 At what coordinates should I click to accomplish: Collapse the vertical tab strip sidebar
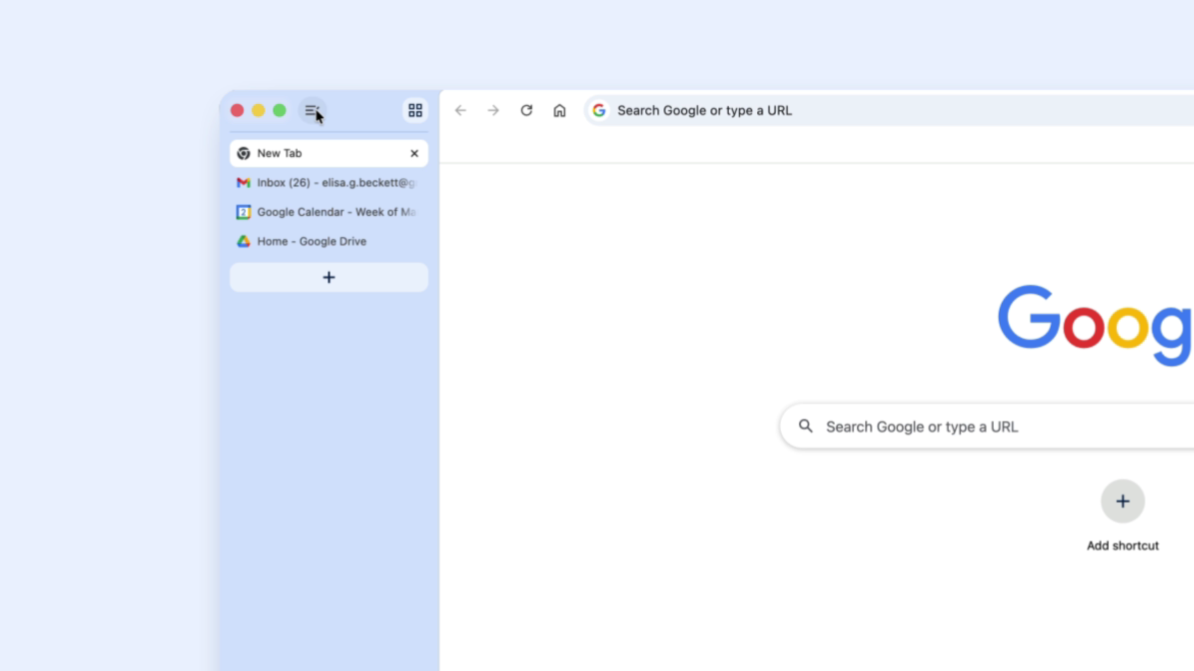click(312, 110)
